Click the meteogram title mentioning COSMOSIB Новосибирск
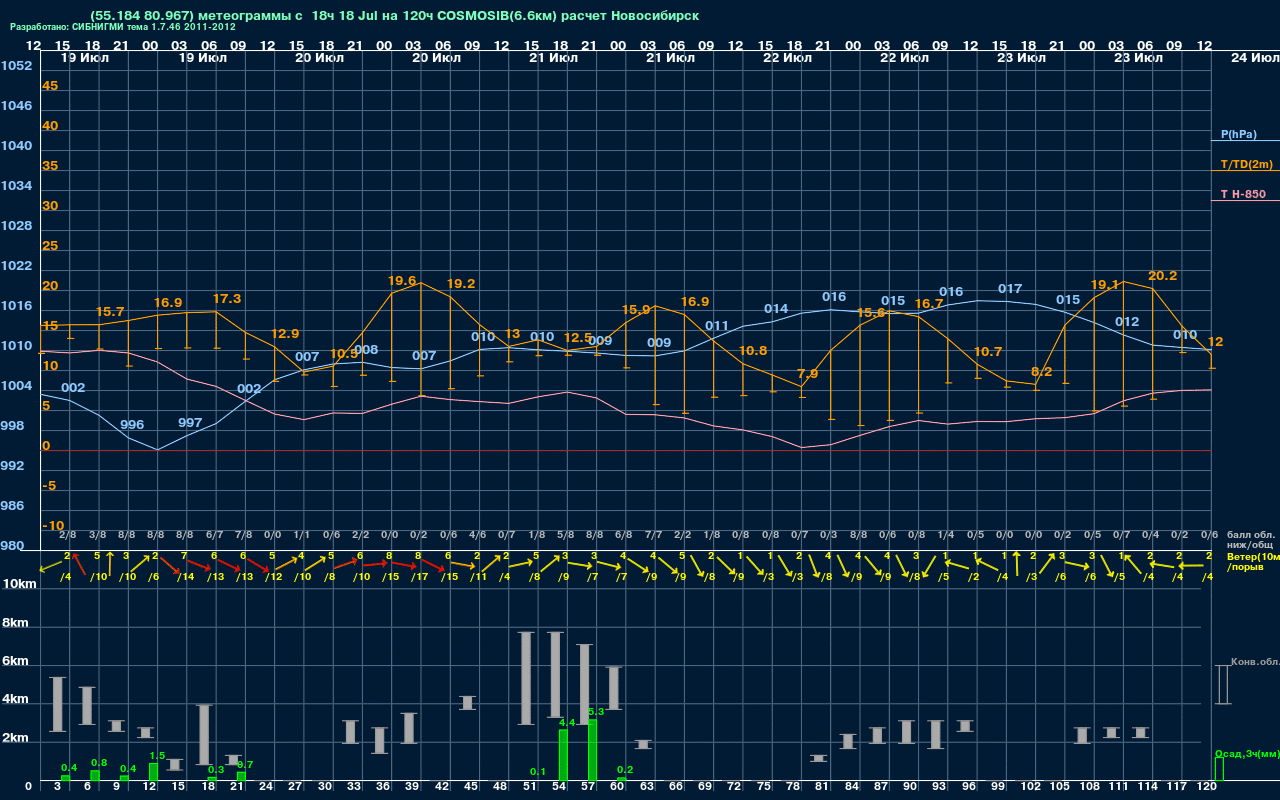Image resolution: width=1280 pixels, height=800 pixels. (394, 15)
